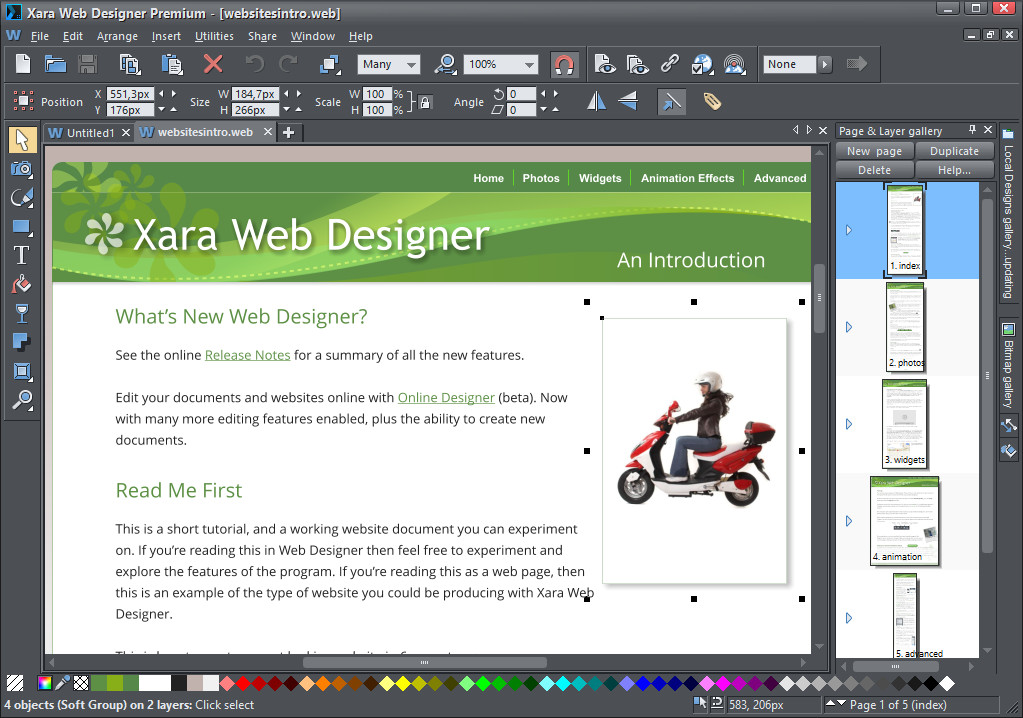Select the Text tool
Image resolution: width=1023 pixels, height=718 pixels.
pyautogui.click(x=22, y=256)
